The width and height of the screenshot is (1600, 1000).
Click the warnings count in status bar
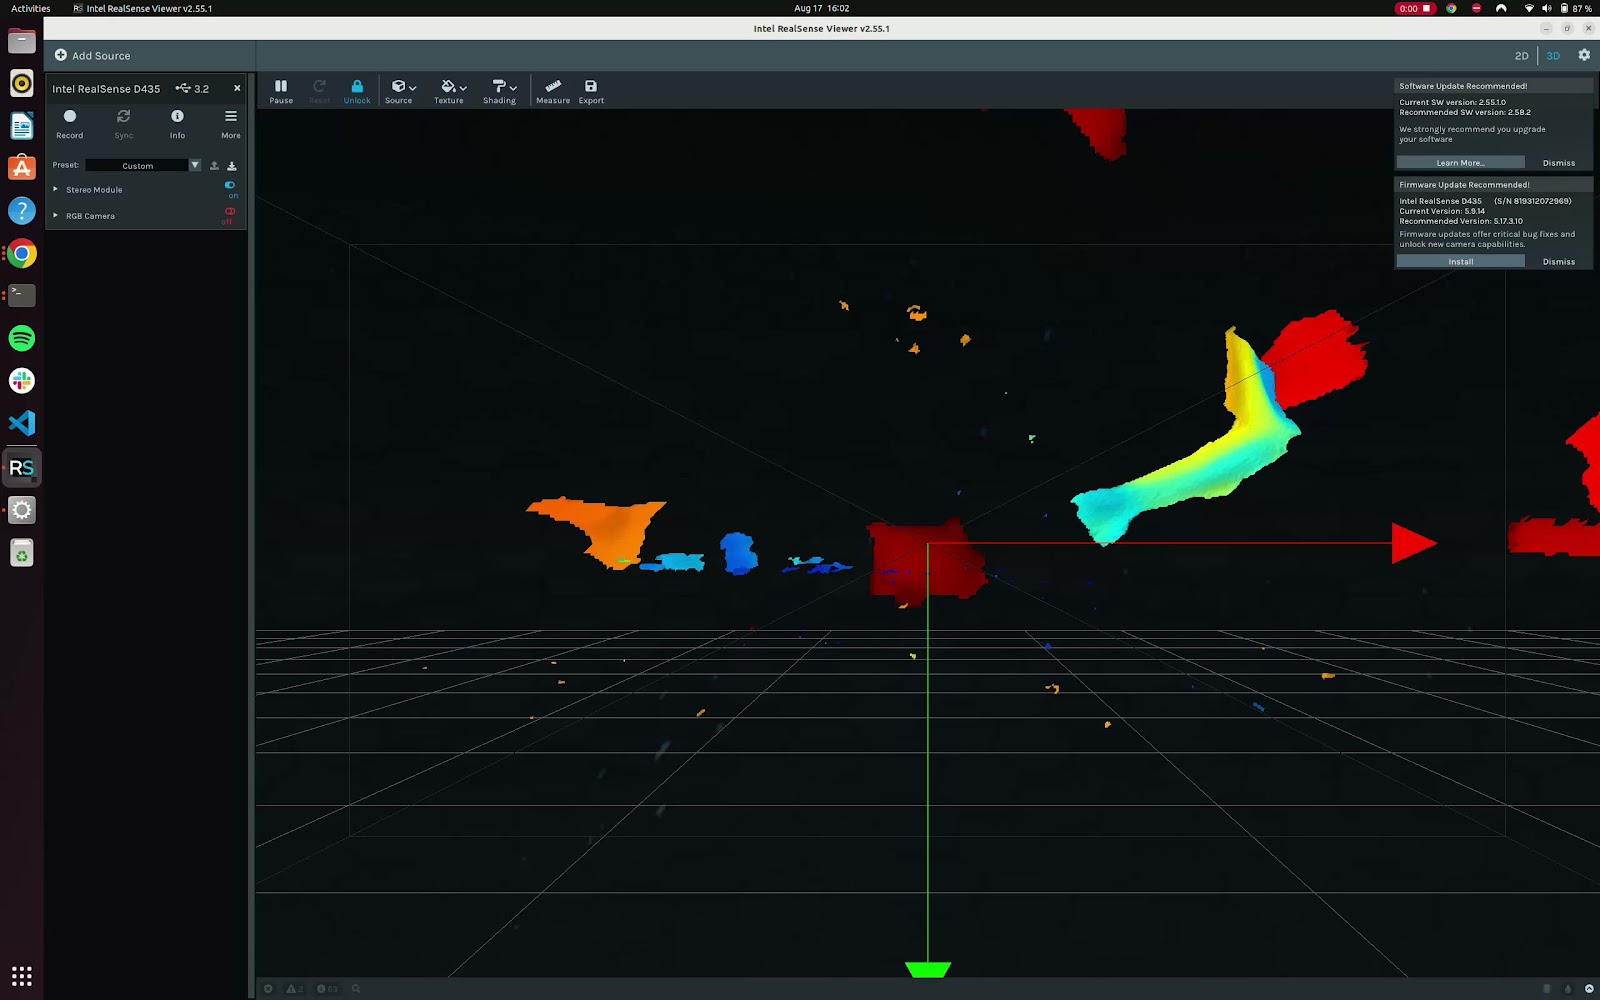tap(295, 989)
